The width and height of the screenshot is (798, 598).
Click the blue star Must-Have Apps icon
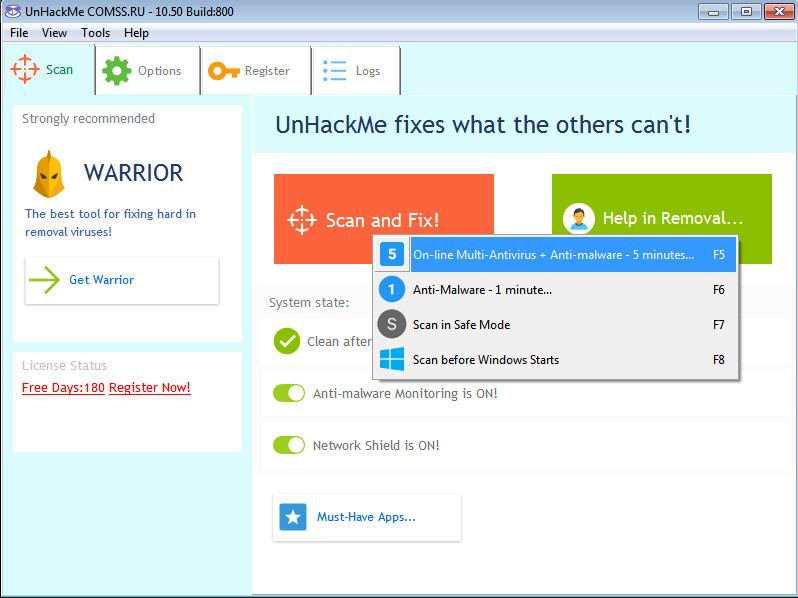(x=293, y=517)
